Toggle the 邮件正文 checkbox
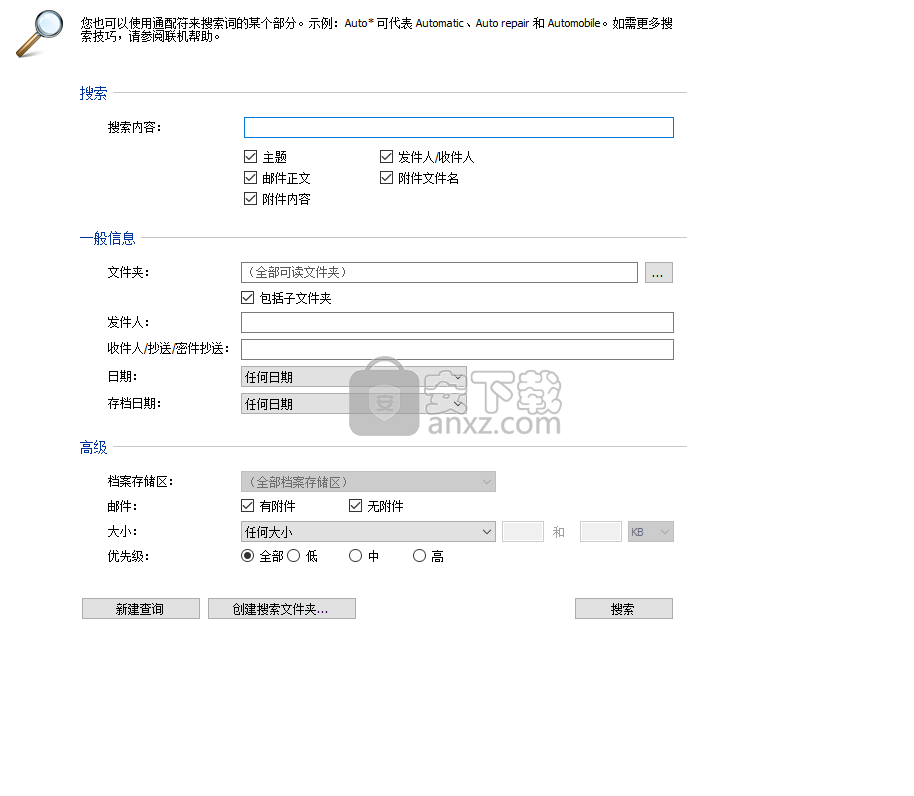 (251, 178)
